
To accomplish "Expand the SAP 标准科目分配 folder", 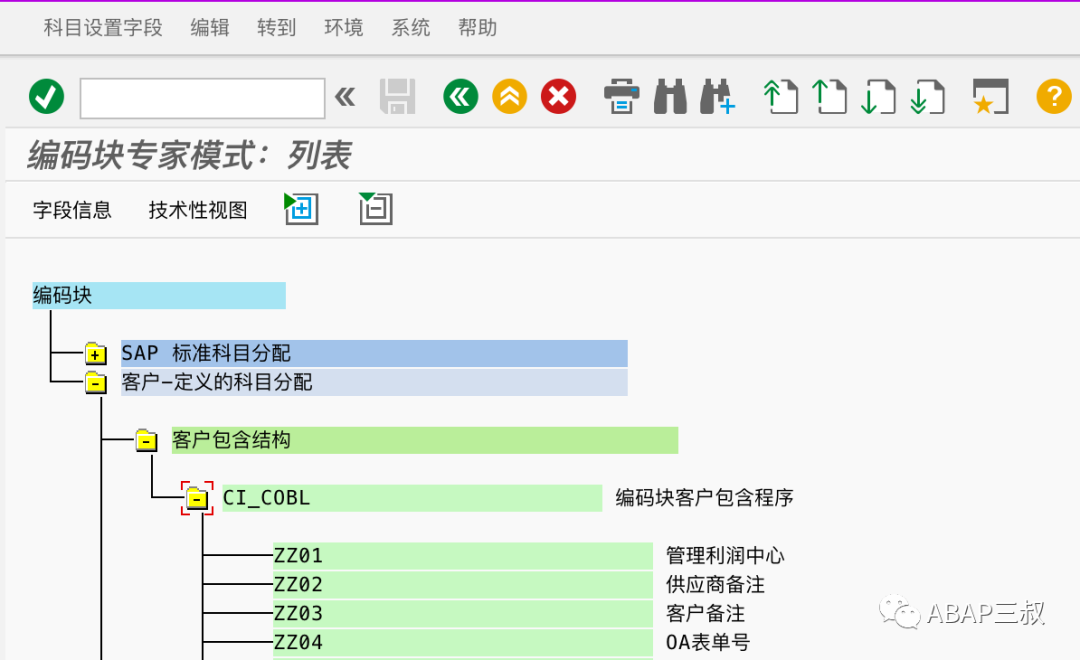I will 96,354.
